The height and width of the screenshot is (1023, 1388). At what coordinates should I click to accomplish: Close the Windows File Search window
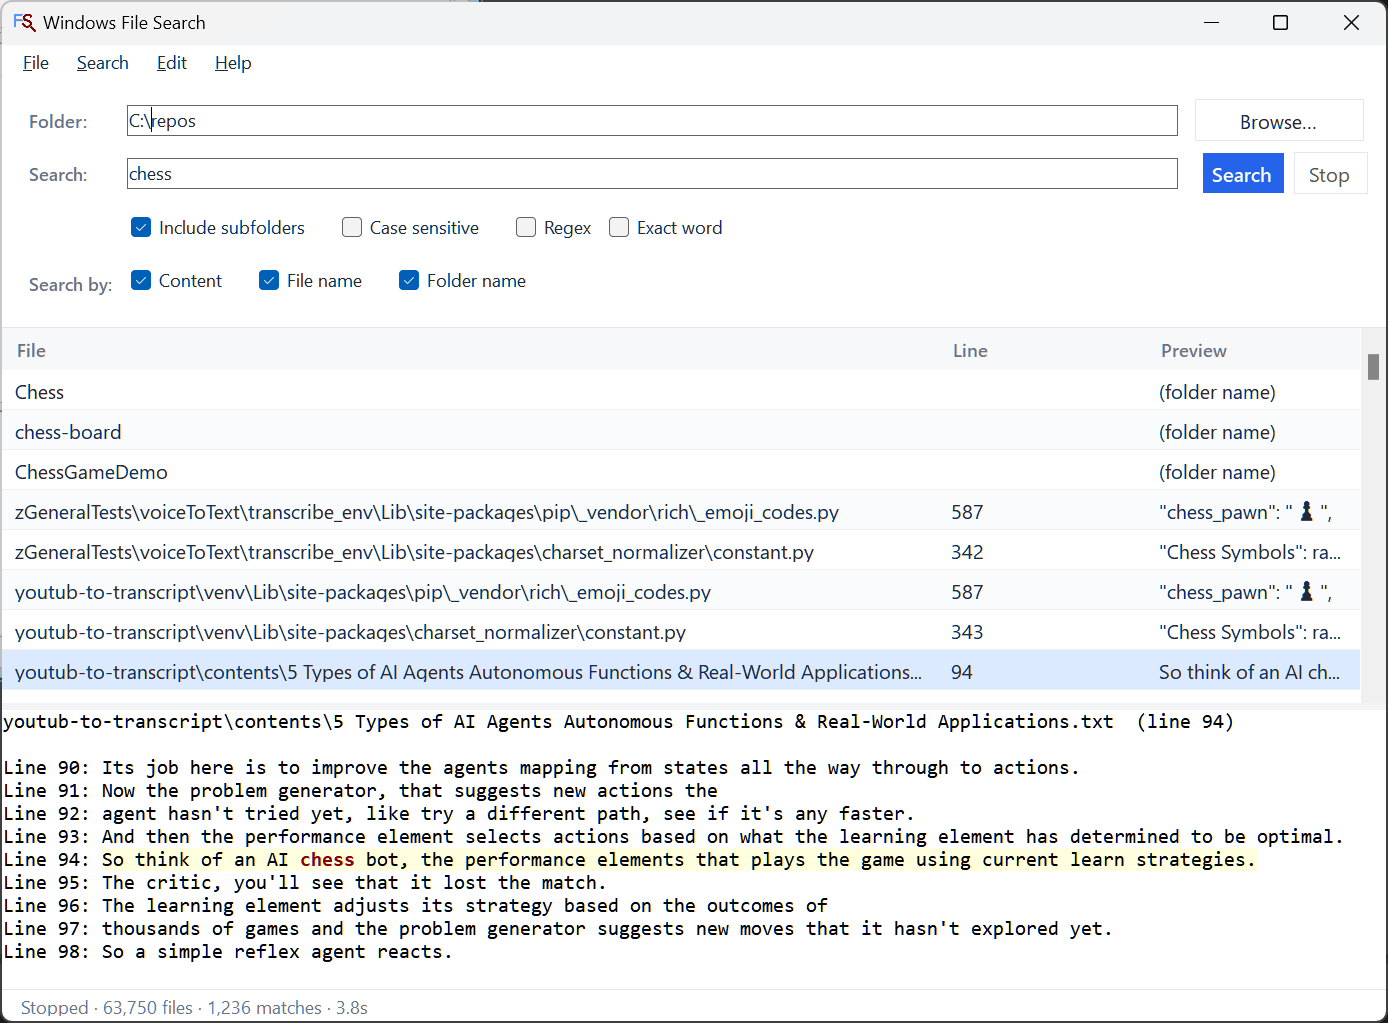(x=1351, y=22)
